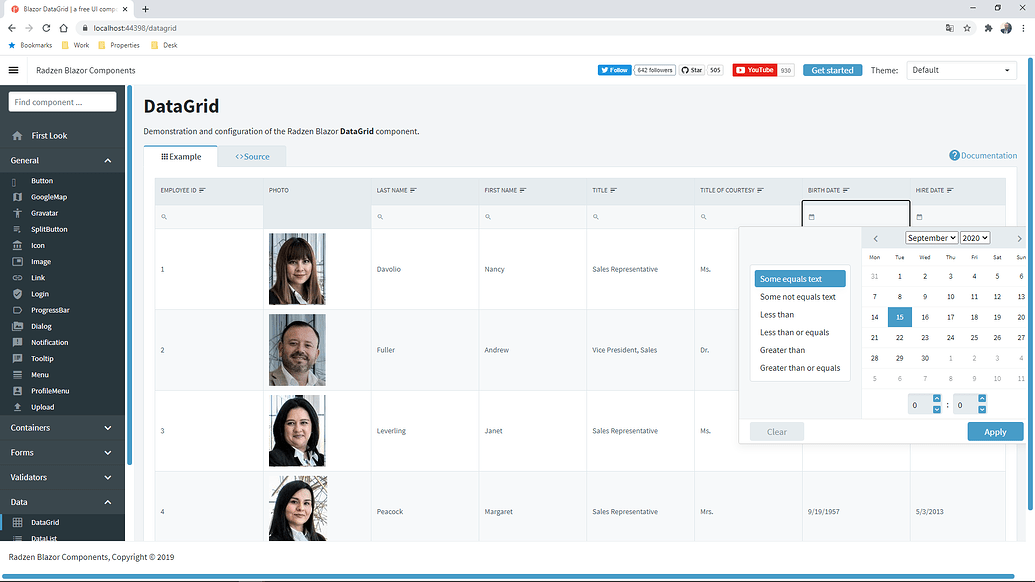The width and height of the screenshot is (1035, 582).
Task: Click the Login component sidebar icon
Action: (17, 294)
